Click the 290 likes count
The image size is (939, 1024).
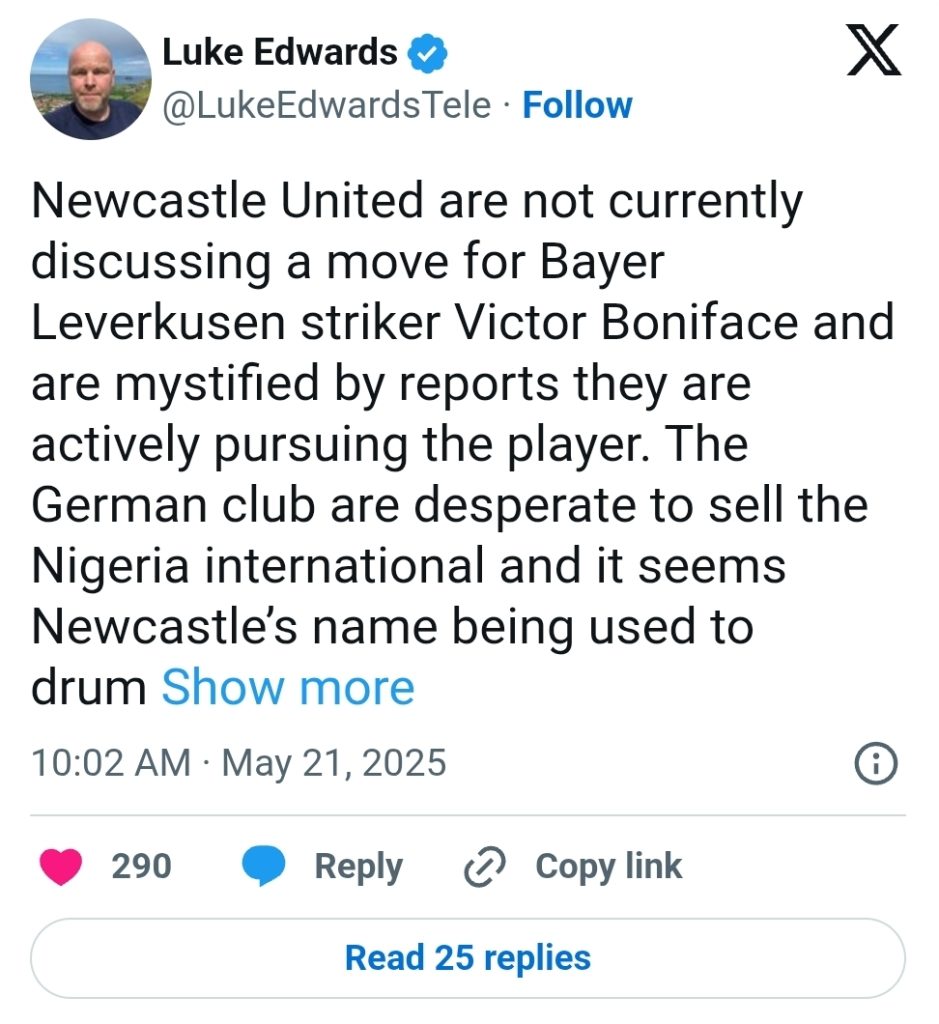(x=141, y=867)
